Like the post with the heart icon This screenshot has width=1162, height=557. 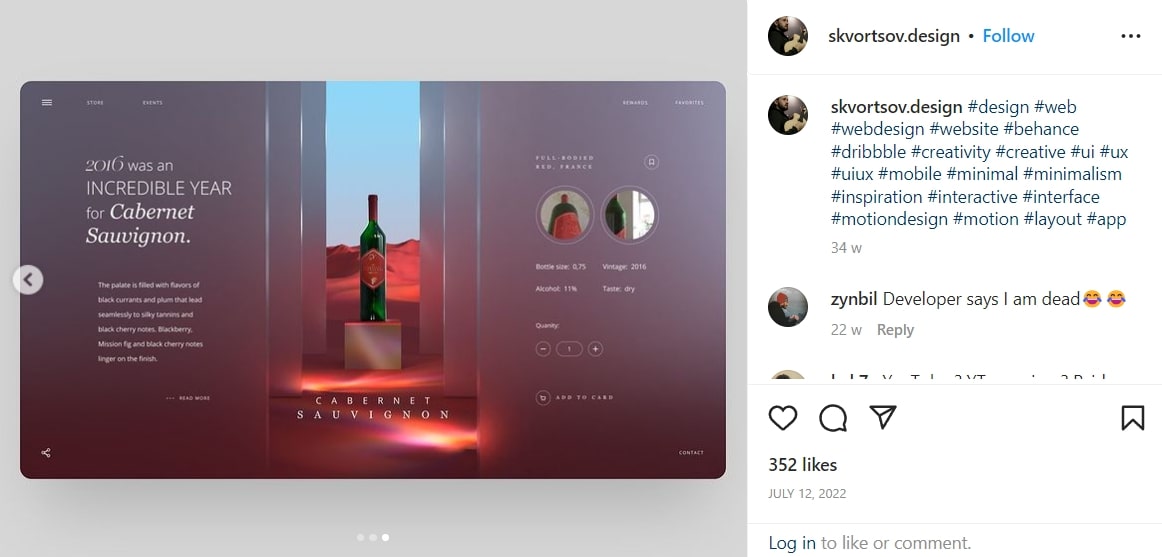(783, 418)
